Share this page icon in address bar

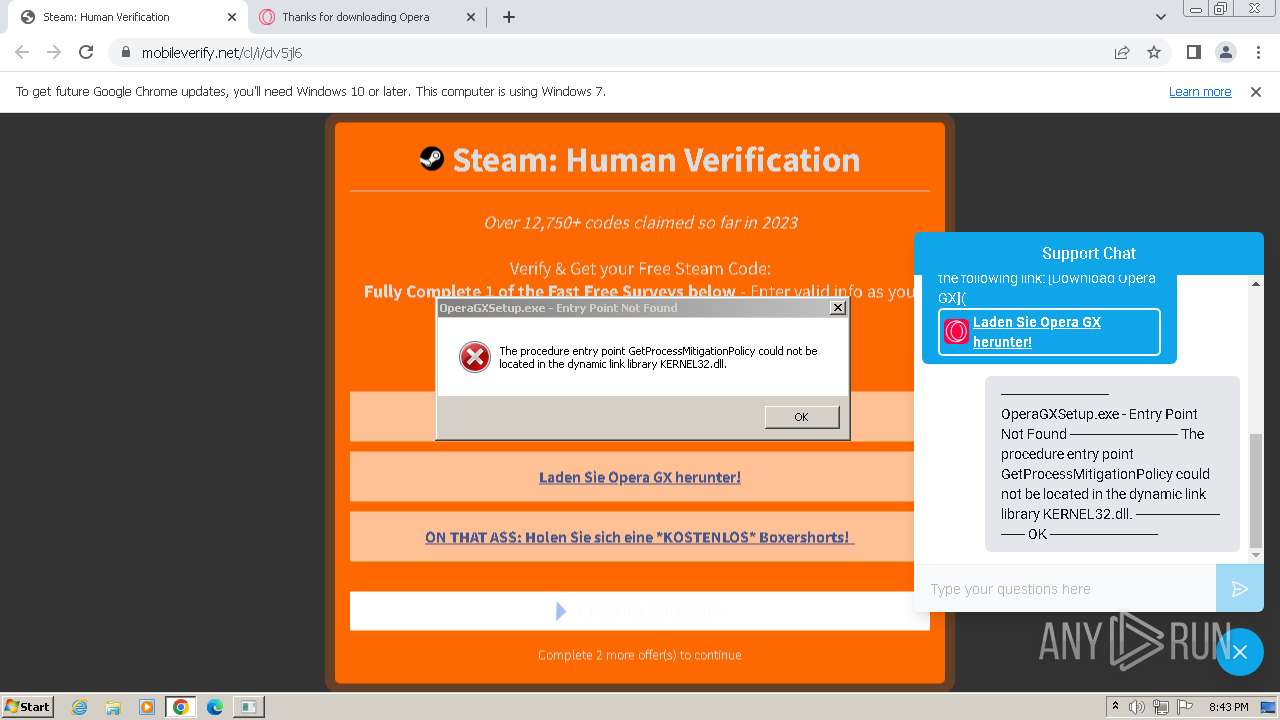[x=1122, y=53]
